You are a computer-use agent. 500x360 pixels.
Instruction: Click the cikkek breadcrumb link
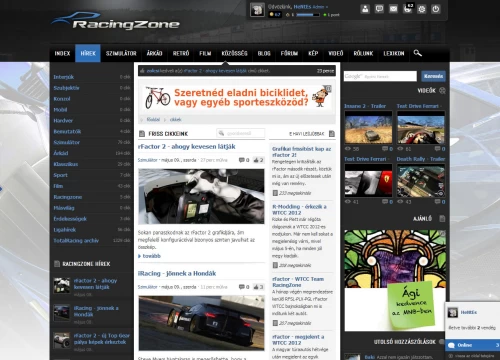click(175, 119)
